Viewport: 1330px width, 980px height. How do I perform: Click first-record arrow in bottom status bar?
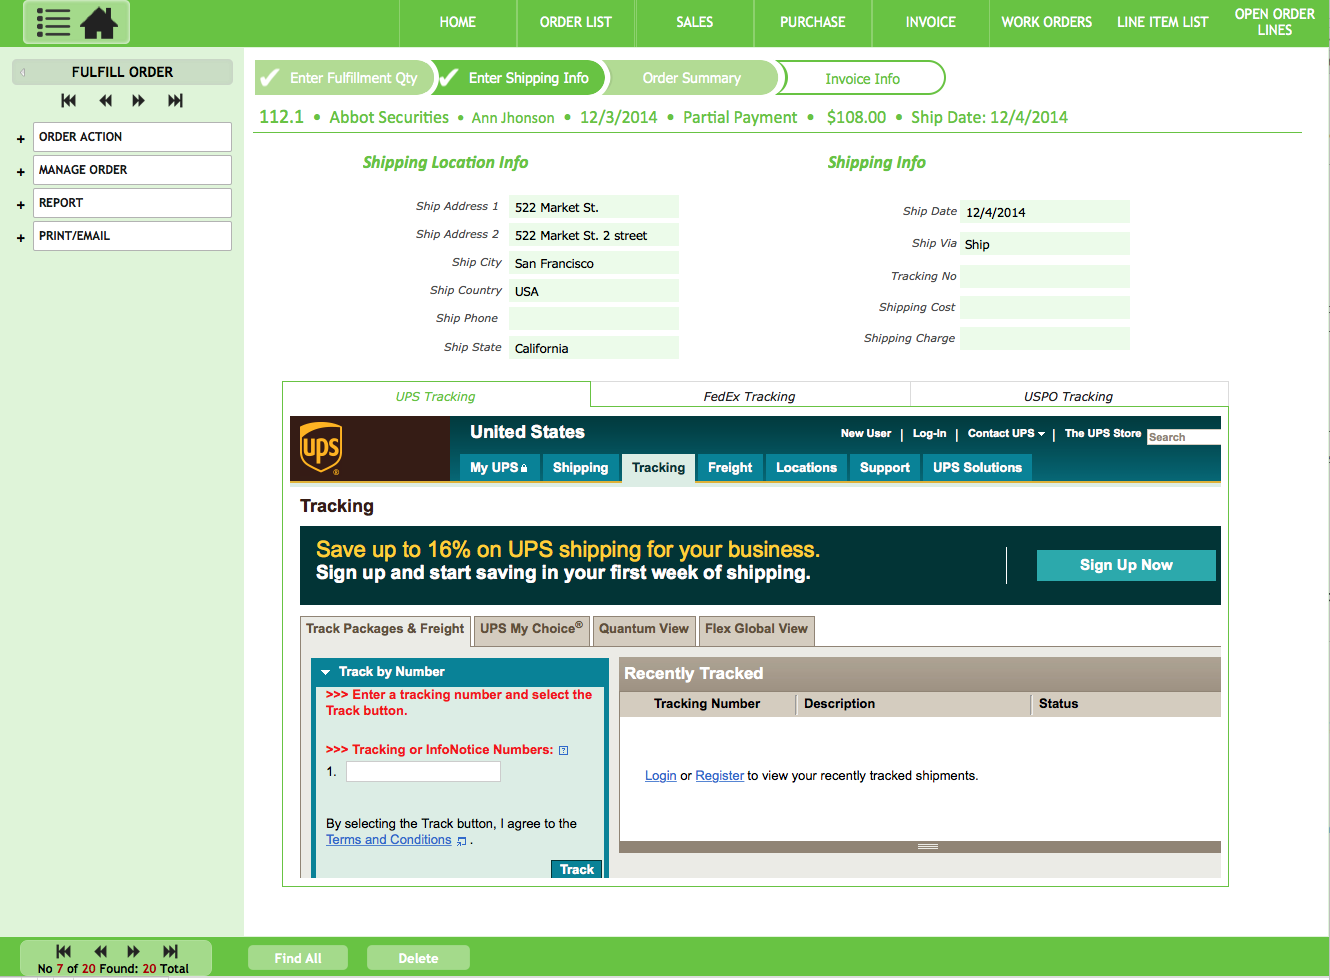(x=63, y=951)
